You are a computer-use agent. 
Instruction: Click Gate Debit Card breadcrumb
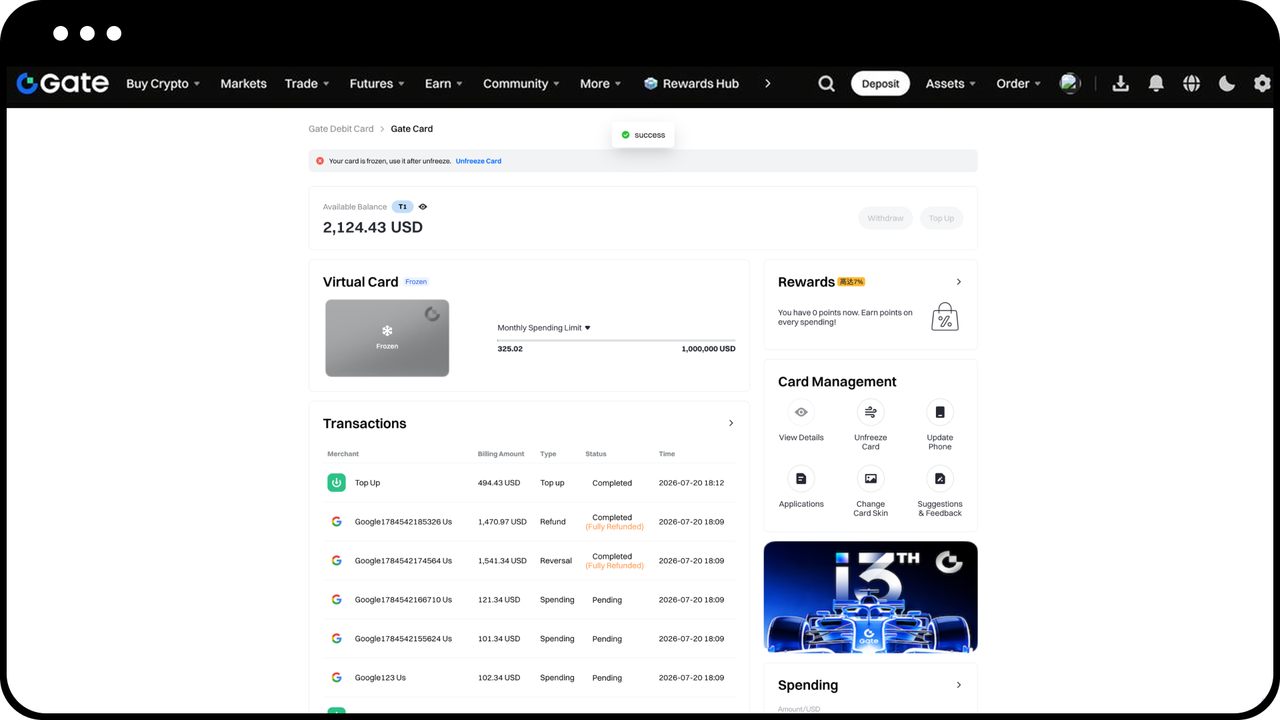click(341, 129)
